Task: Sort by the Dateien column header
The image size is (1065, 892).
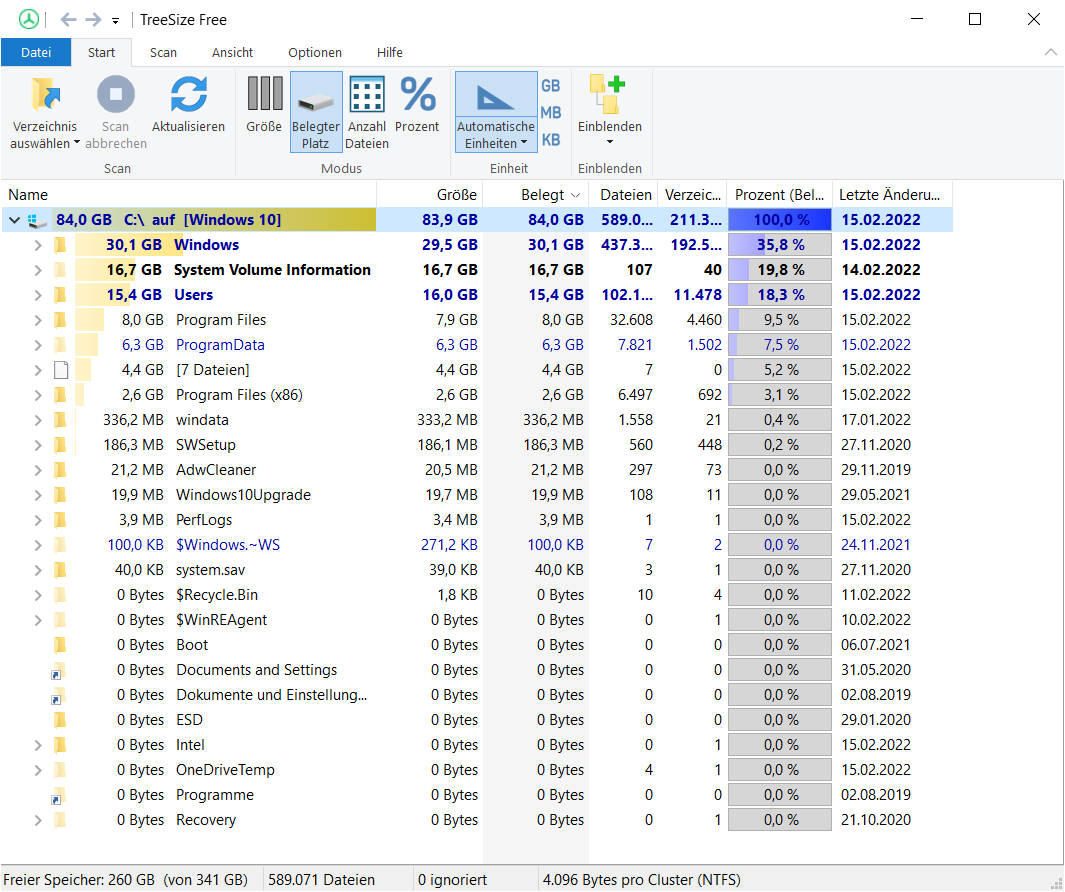Action: 624,195
